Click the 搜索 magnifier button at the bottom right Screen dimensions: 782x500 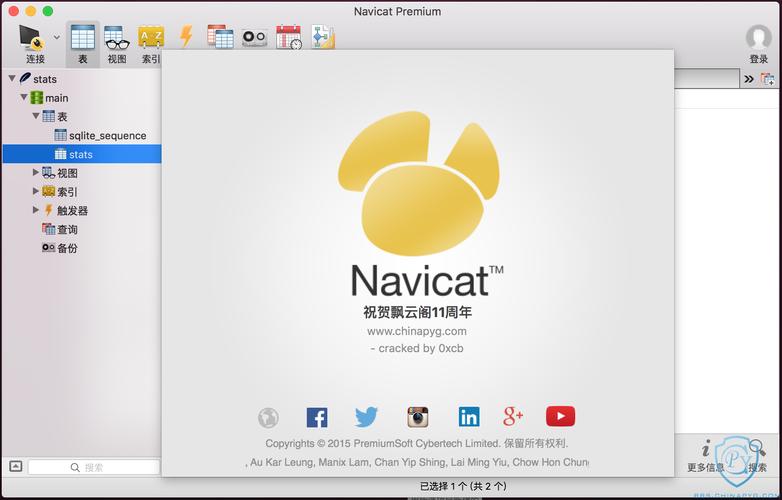point(757,456)
